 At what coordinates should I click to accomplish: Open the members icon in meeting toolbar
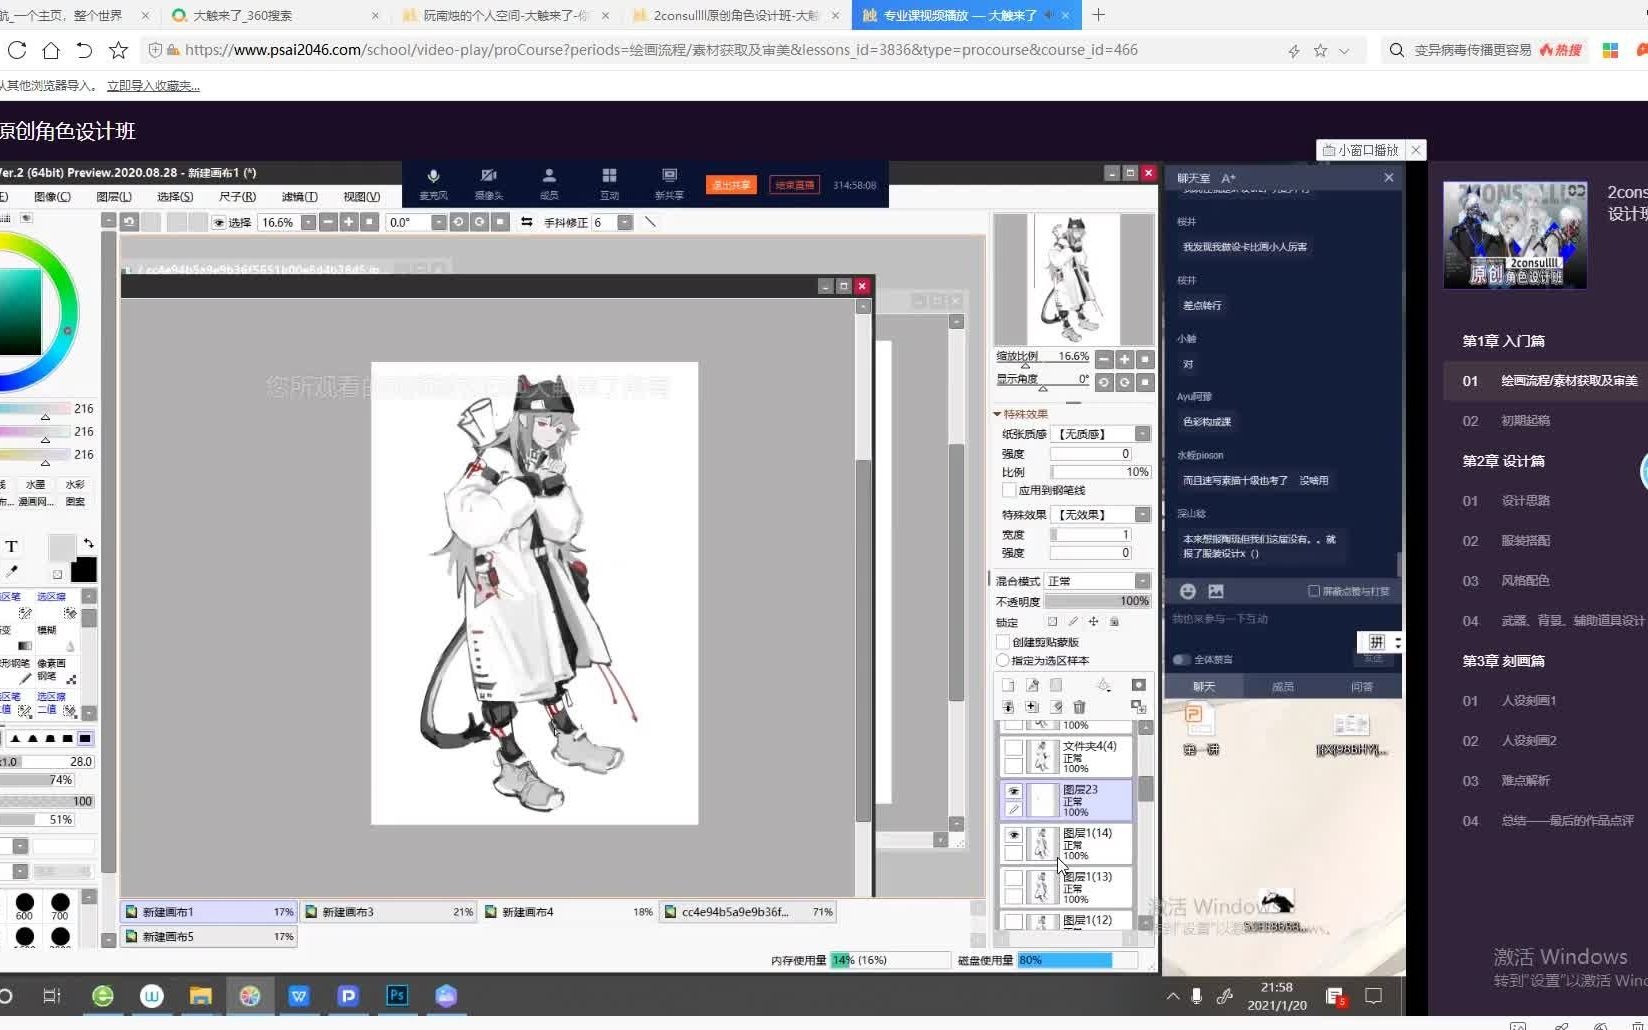point(549,176)
